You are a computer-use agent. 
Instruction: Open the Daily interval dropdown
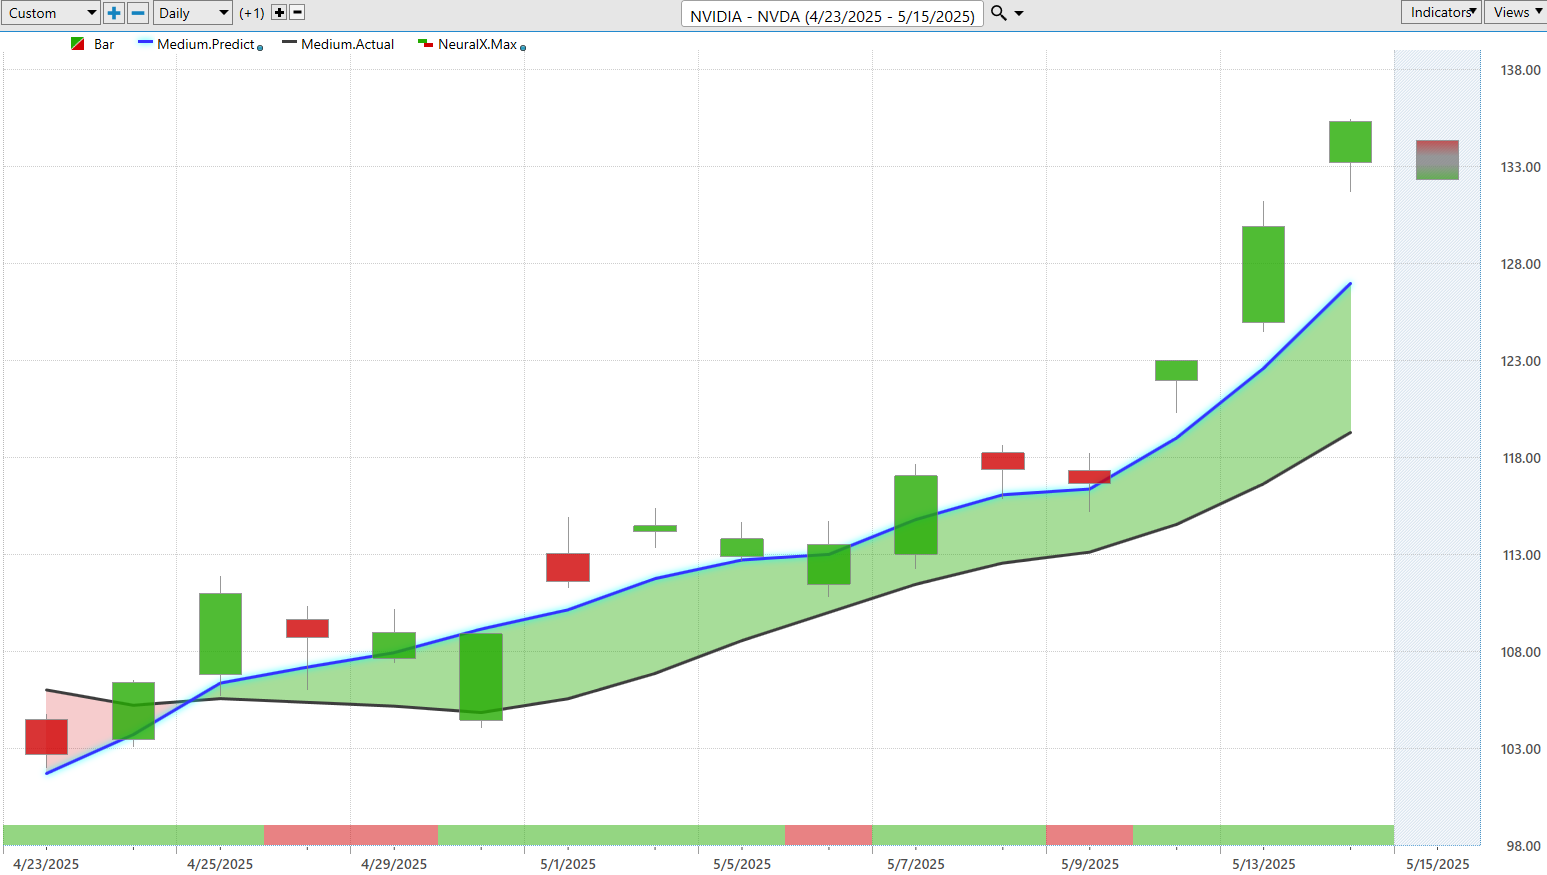pos(193,13)
